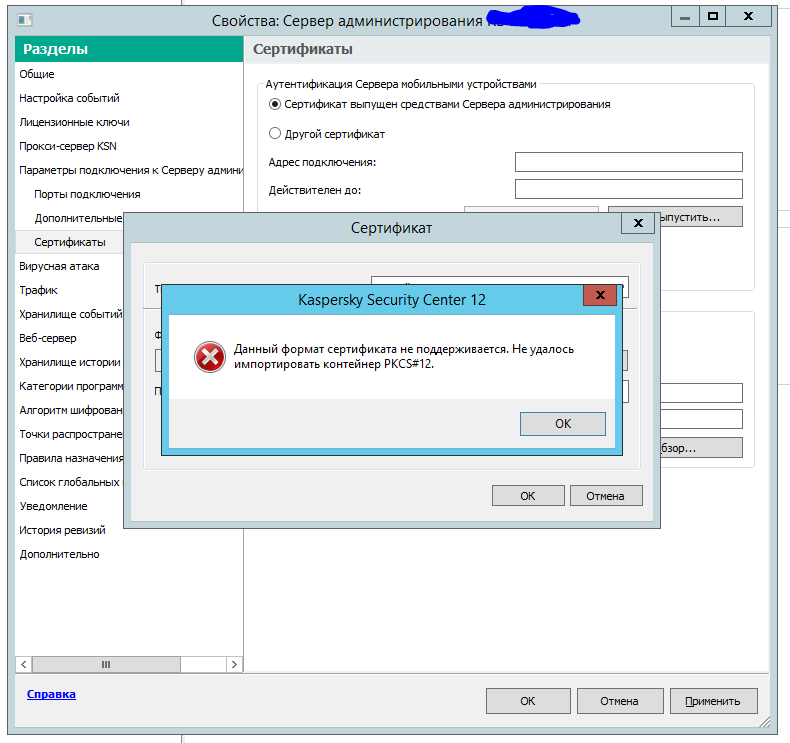The image size is (790, 743).
Task: Click OK in the Сертификат dialog
Action: click(528, 496)
